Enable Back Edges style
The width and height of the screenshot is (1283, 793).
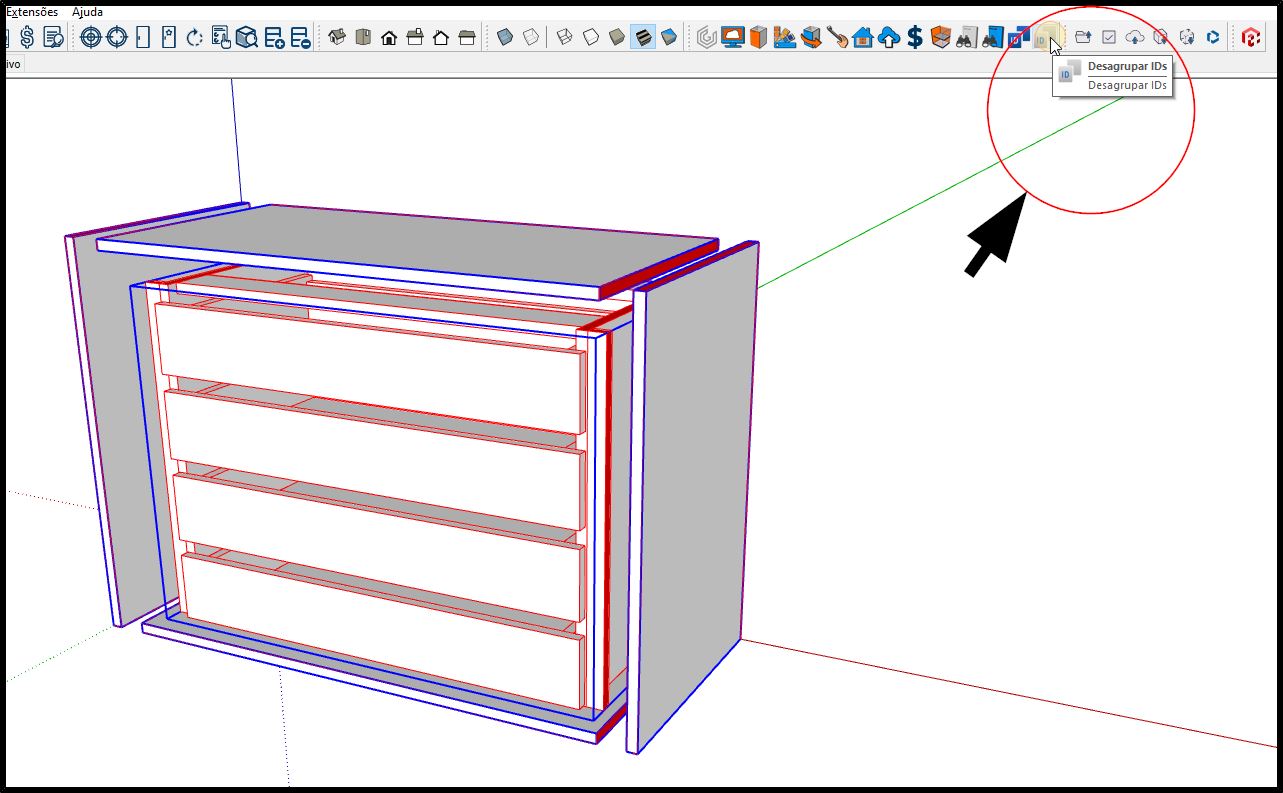coord(531,38)
